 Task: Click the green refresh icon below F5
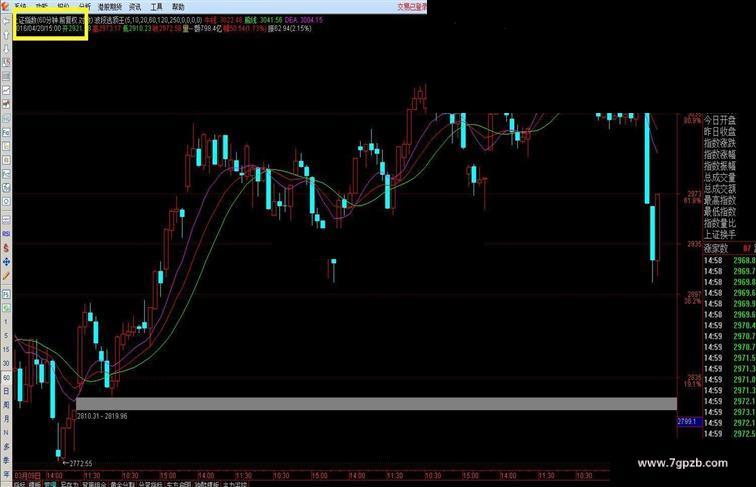click(x=6, y=307)
